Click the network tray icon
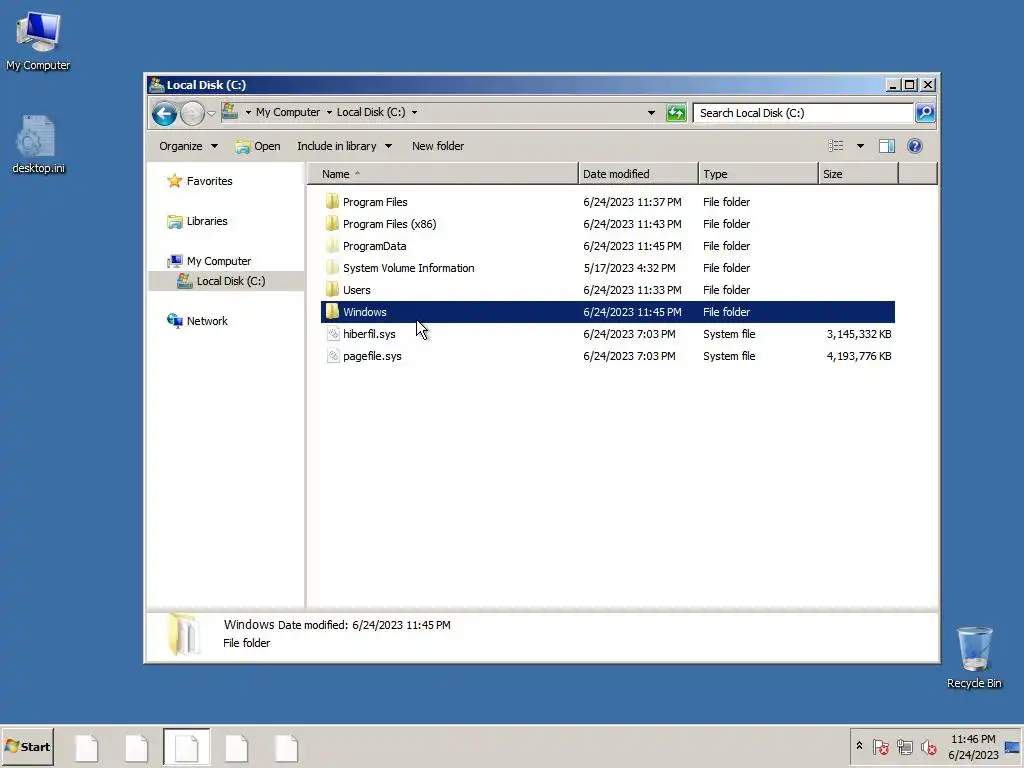The width and height of the screenshot is (1024, 768). click(x=904, y=746)
